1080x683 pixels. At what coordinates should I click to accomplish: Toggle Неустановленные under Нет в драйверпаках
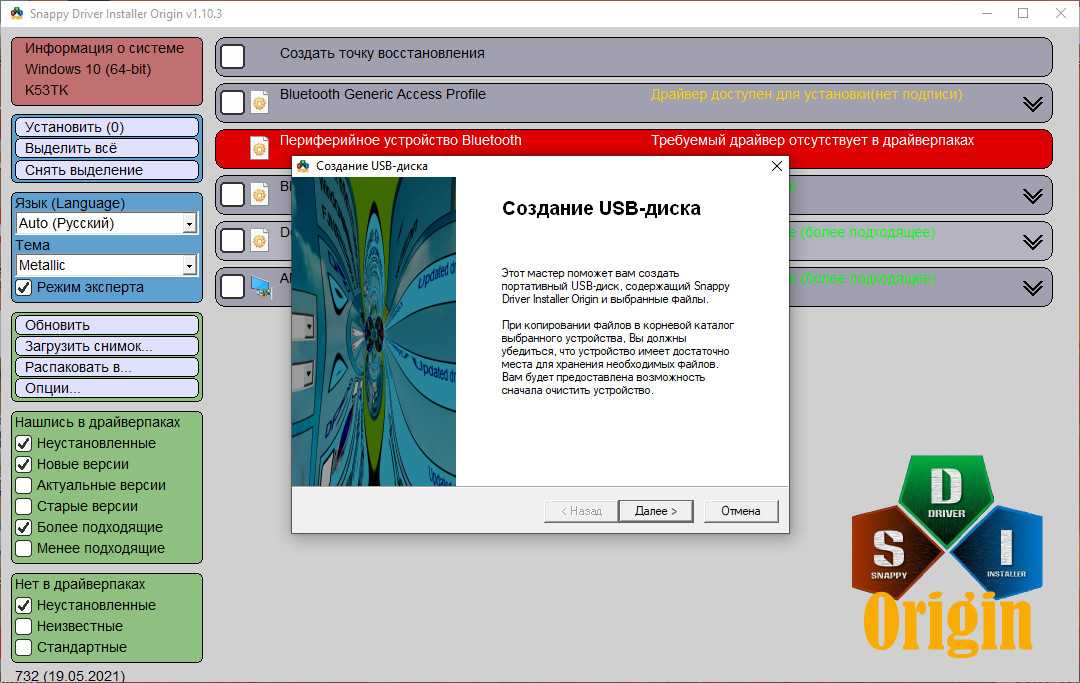click(23, 605)
